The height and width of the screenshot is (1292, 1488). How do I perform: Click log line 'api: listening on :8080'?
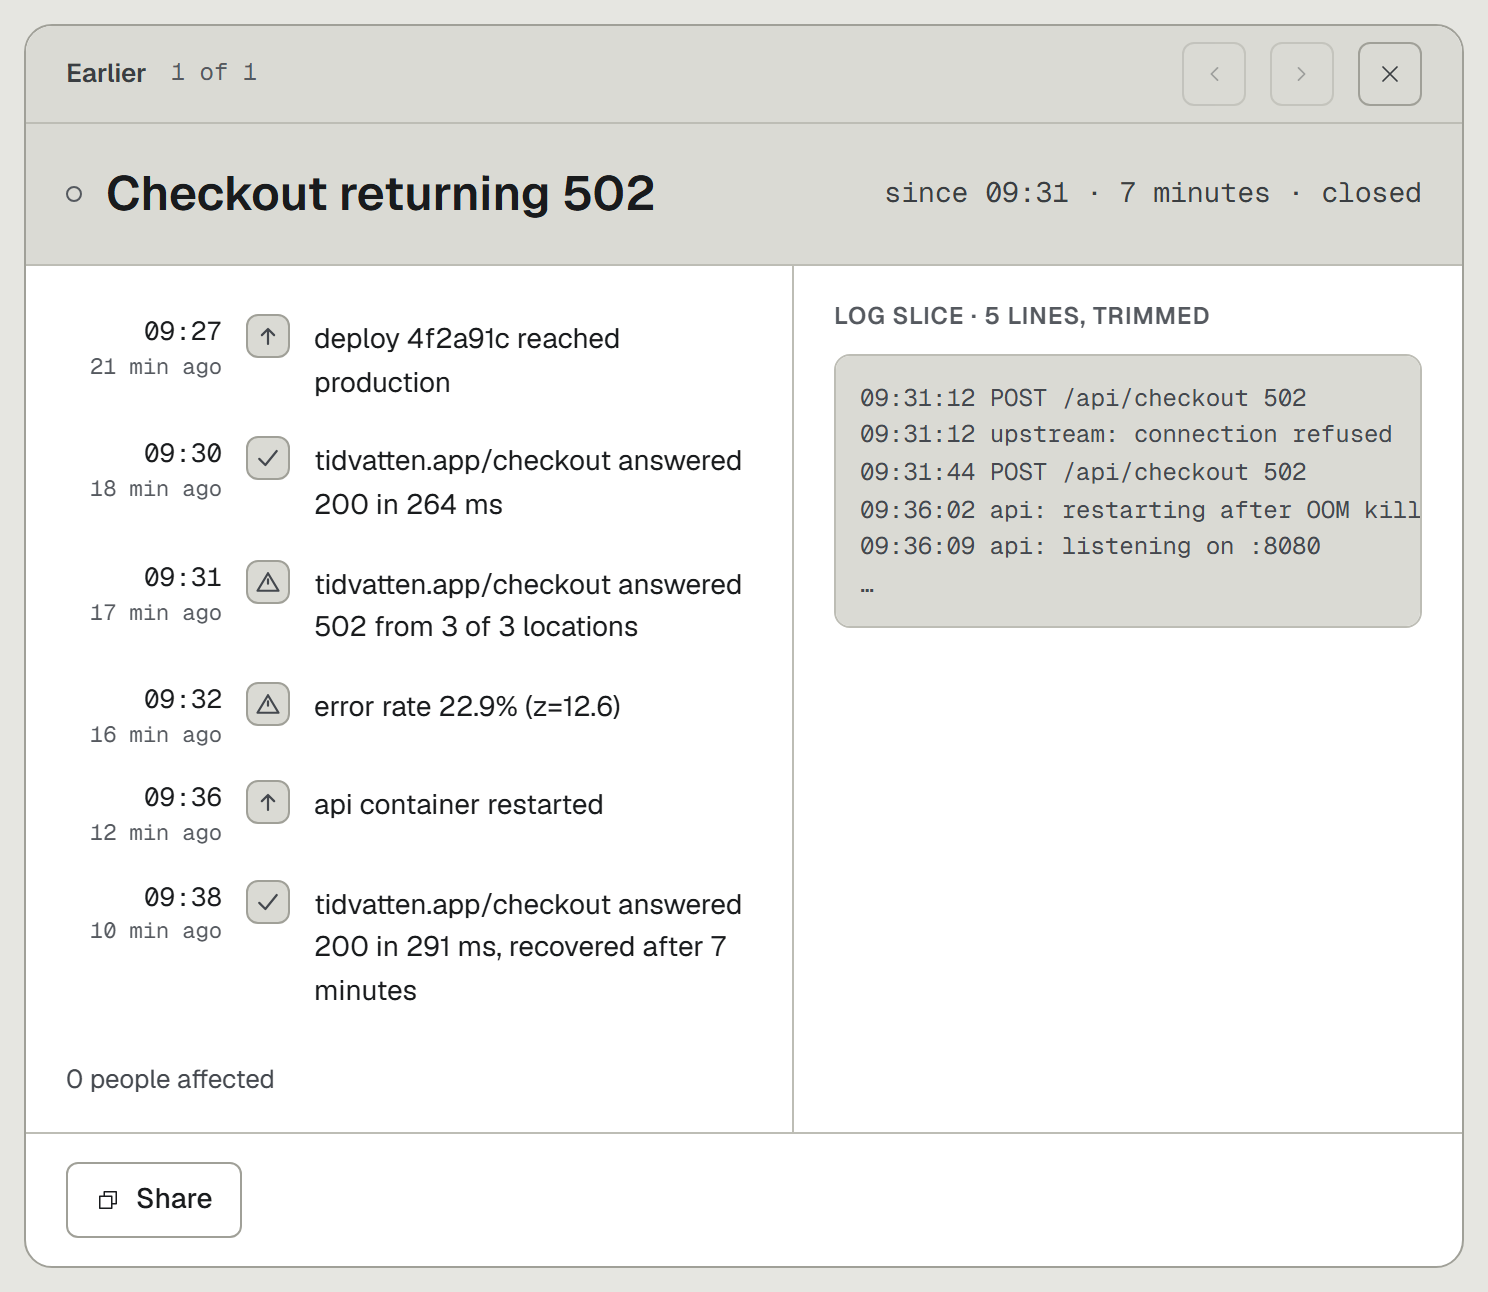1155,546
